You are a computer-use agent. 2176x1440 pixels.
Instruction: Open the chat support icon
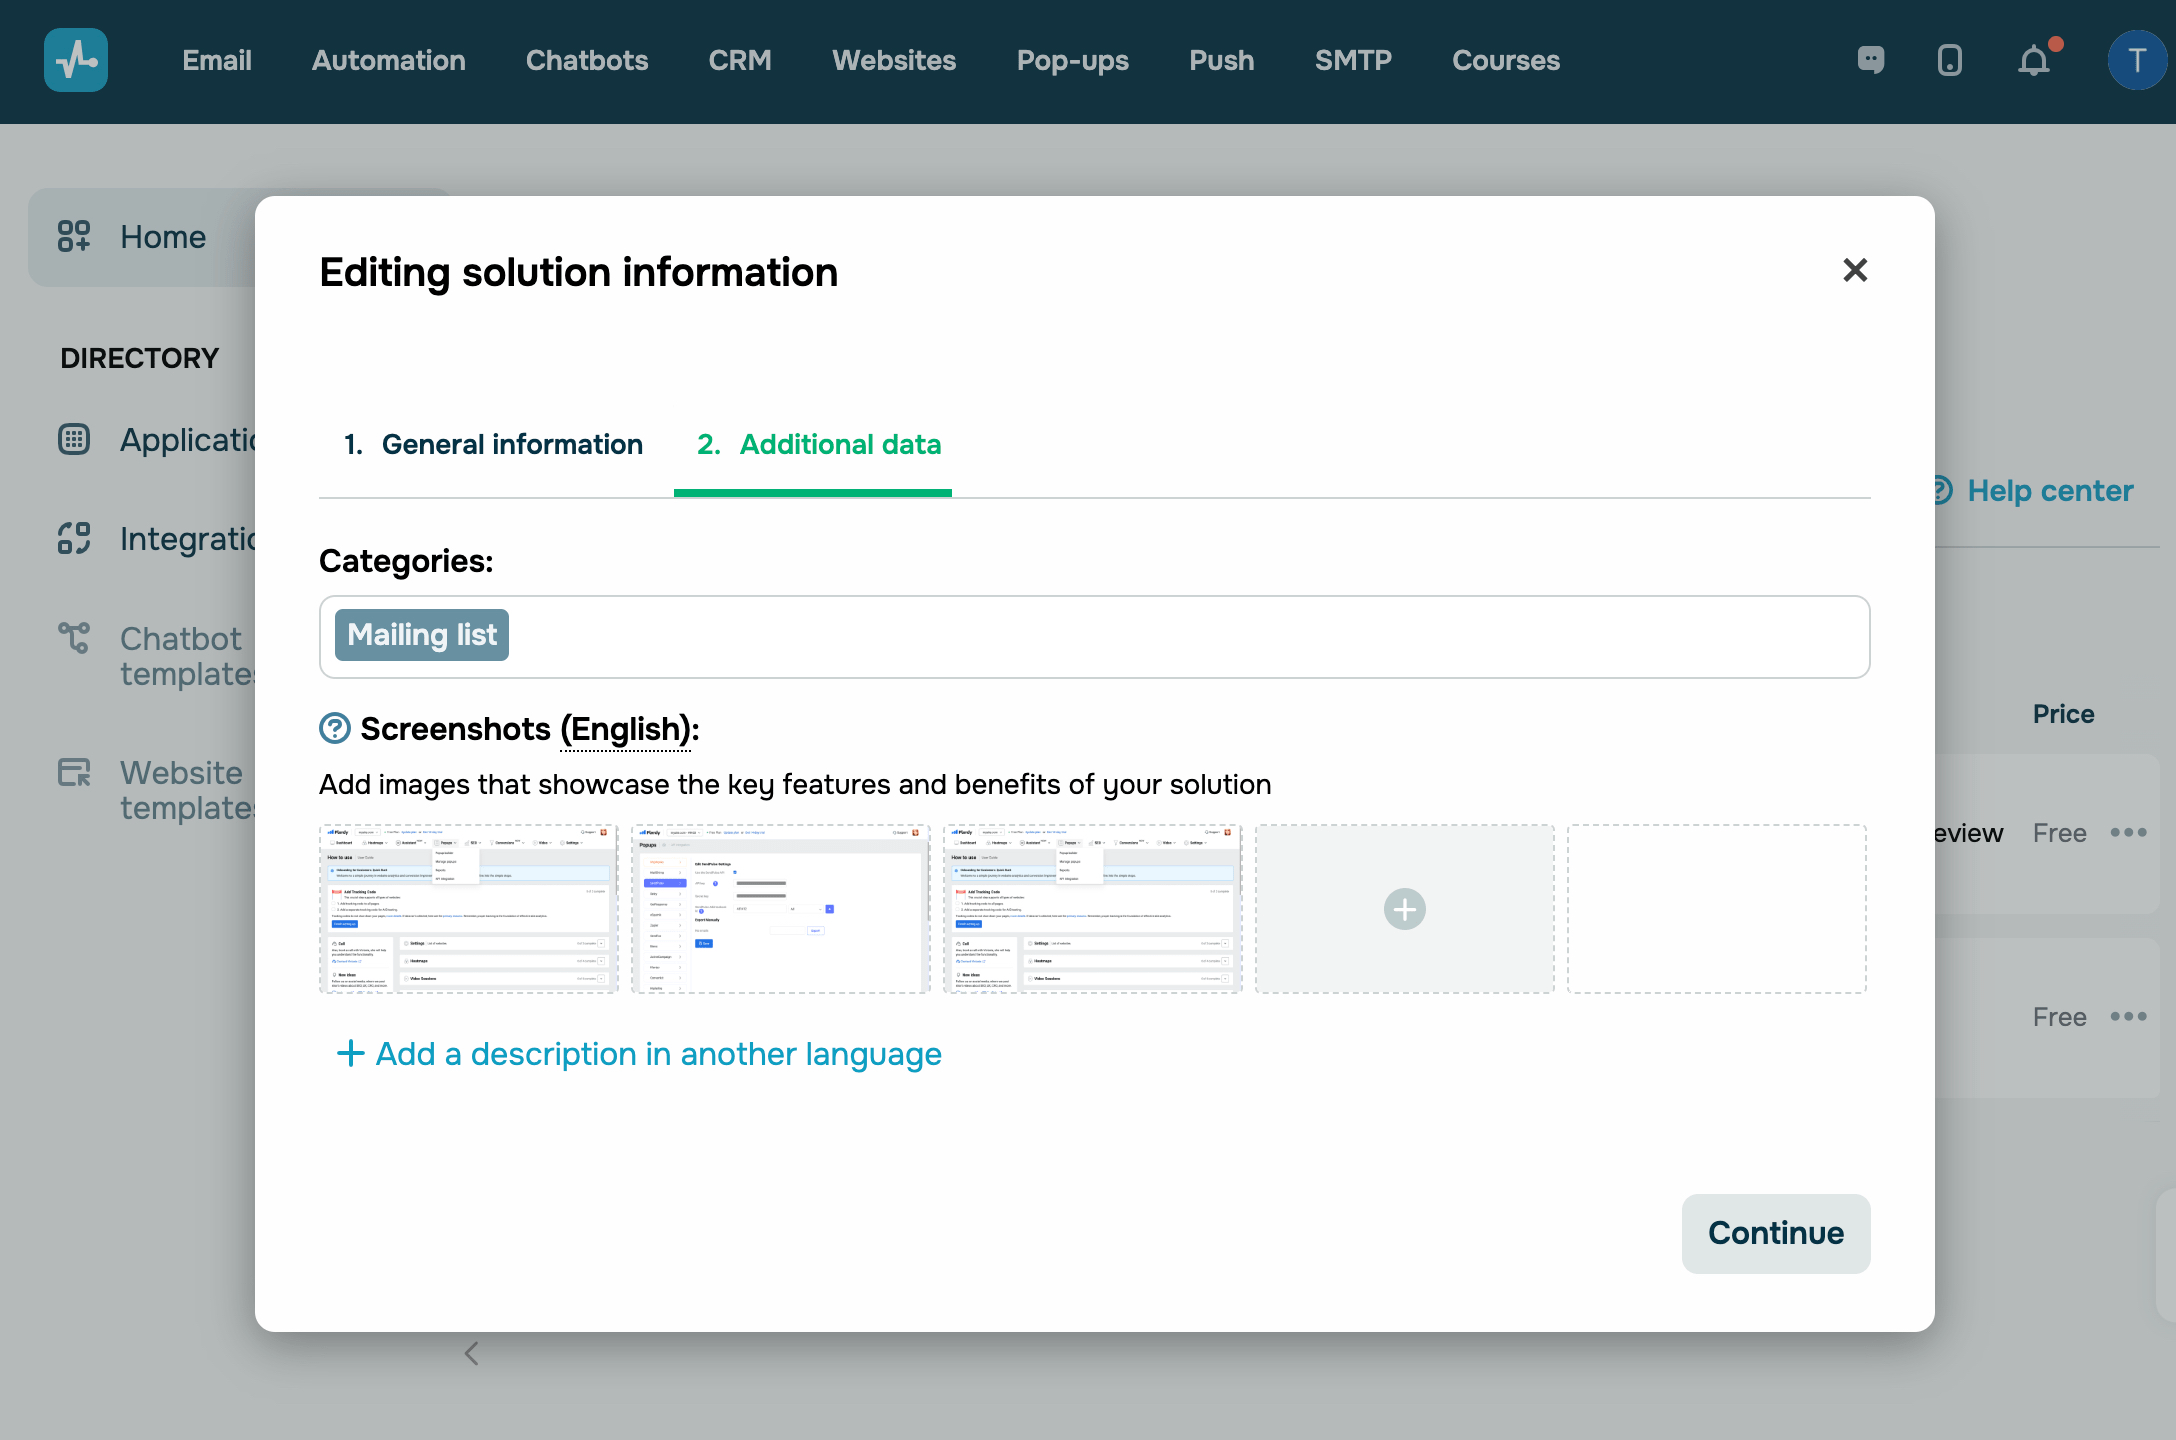[1871, 60]
